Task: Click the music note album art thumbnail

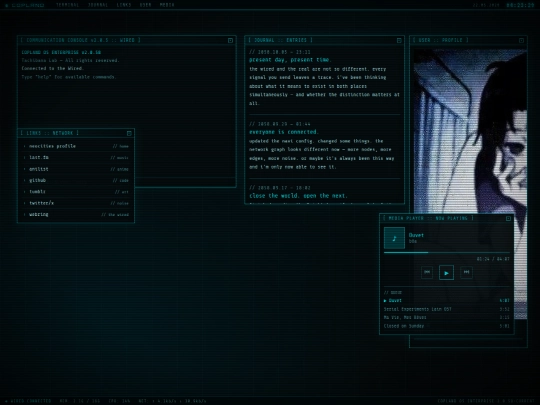Action: 394,238
